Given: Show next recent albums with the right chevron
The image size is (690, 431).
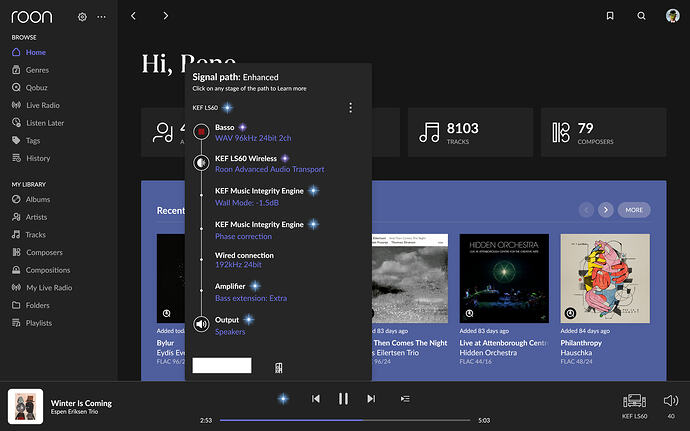Looking at the screenshot, I should pyautogui.click(x=606, y=210).
